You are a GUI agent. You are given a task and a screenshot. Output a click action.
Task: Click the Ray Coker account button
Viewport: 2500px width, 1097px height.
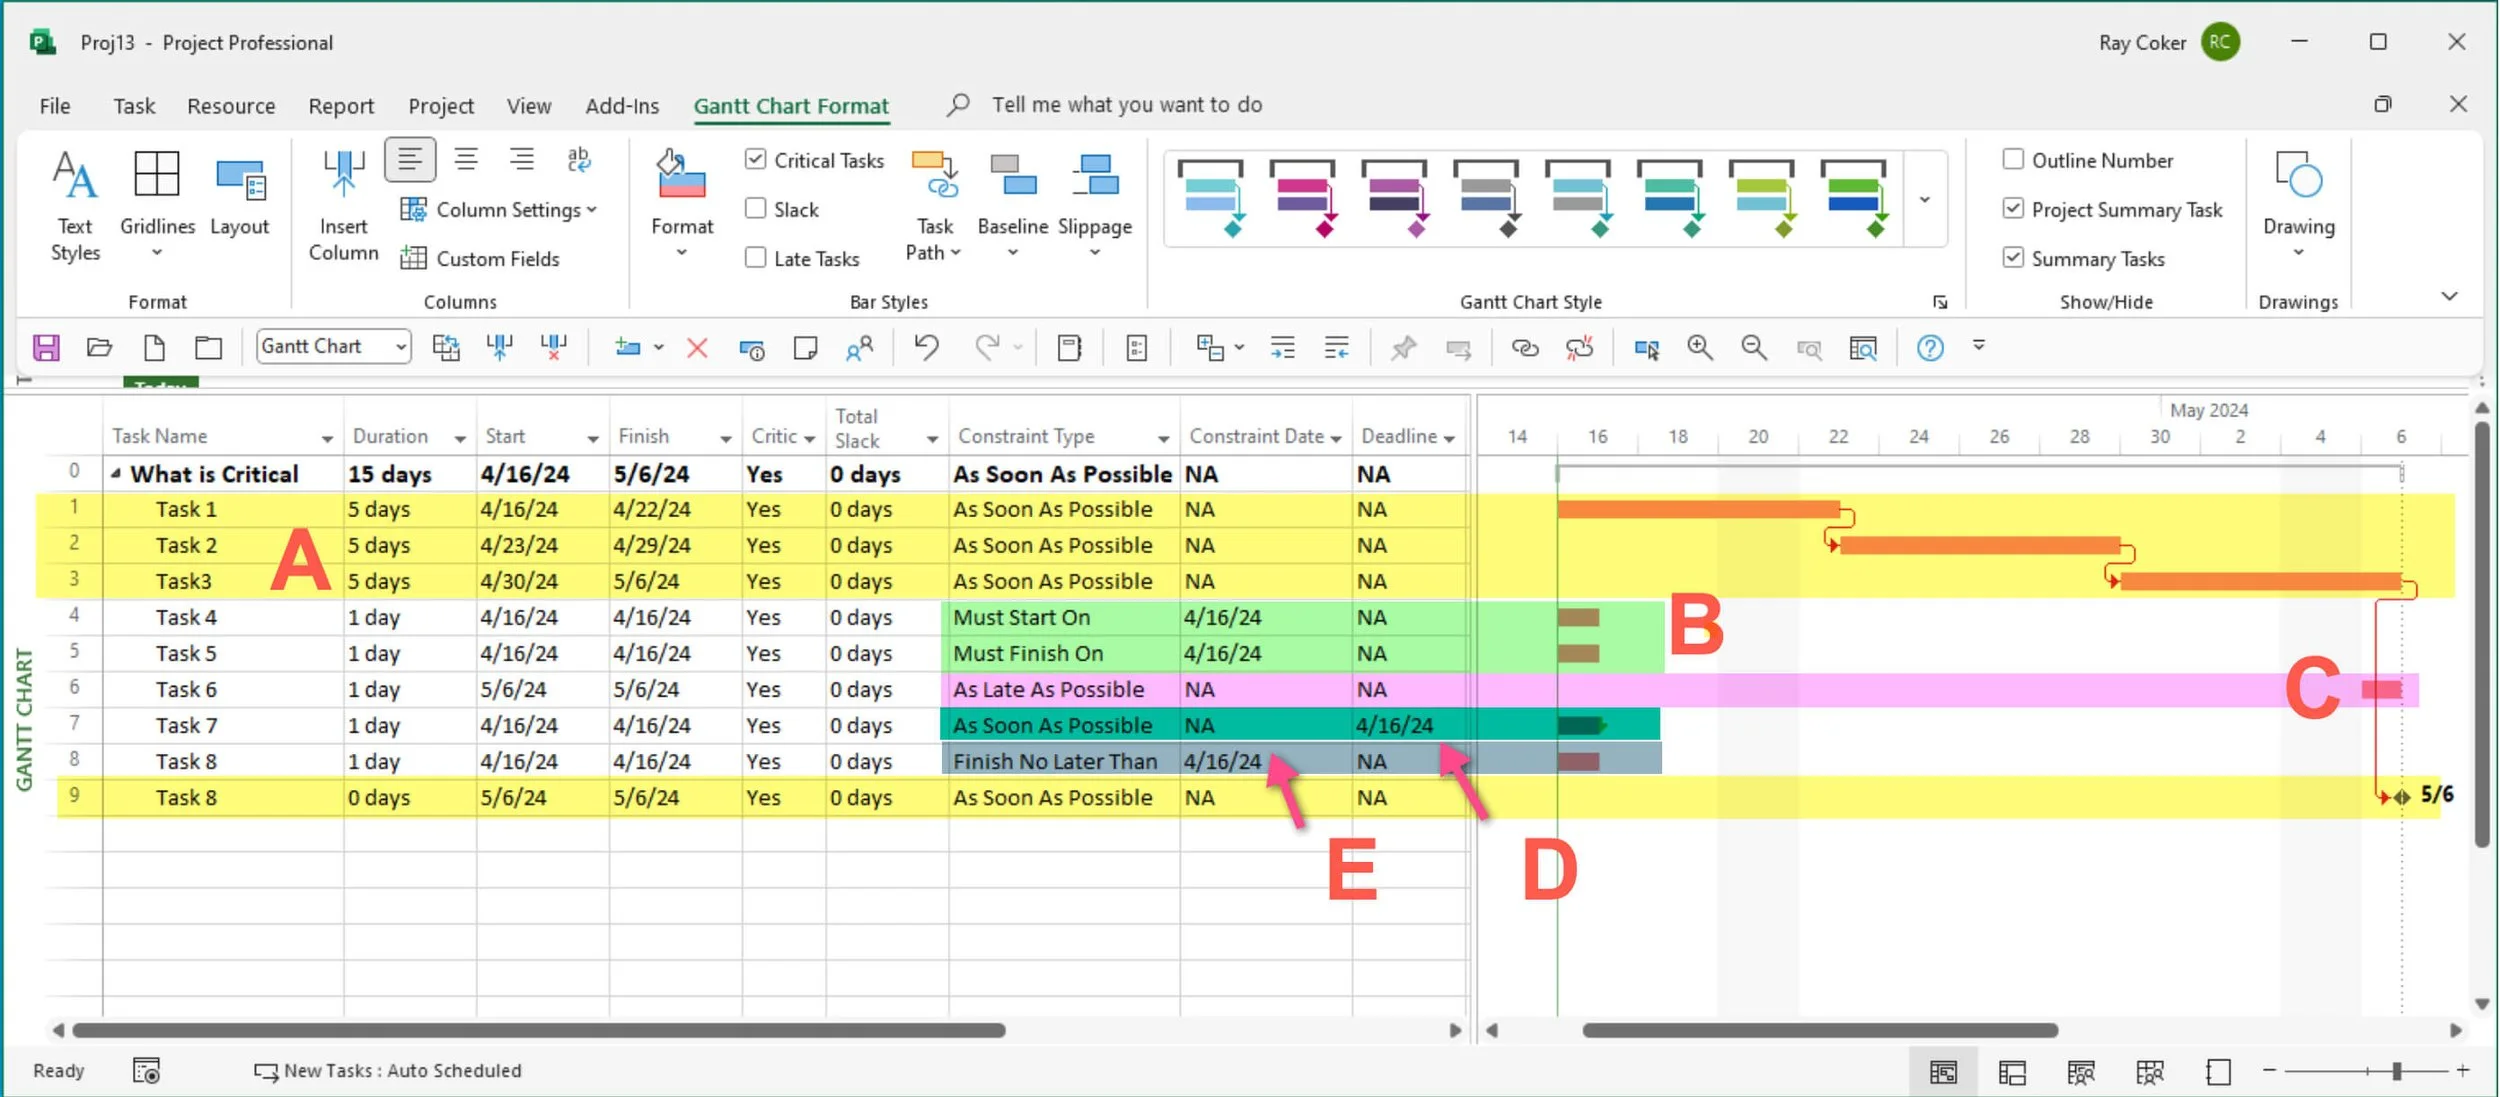(x=2168, y=42)
